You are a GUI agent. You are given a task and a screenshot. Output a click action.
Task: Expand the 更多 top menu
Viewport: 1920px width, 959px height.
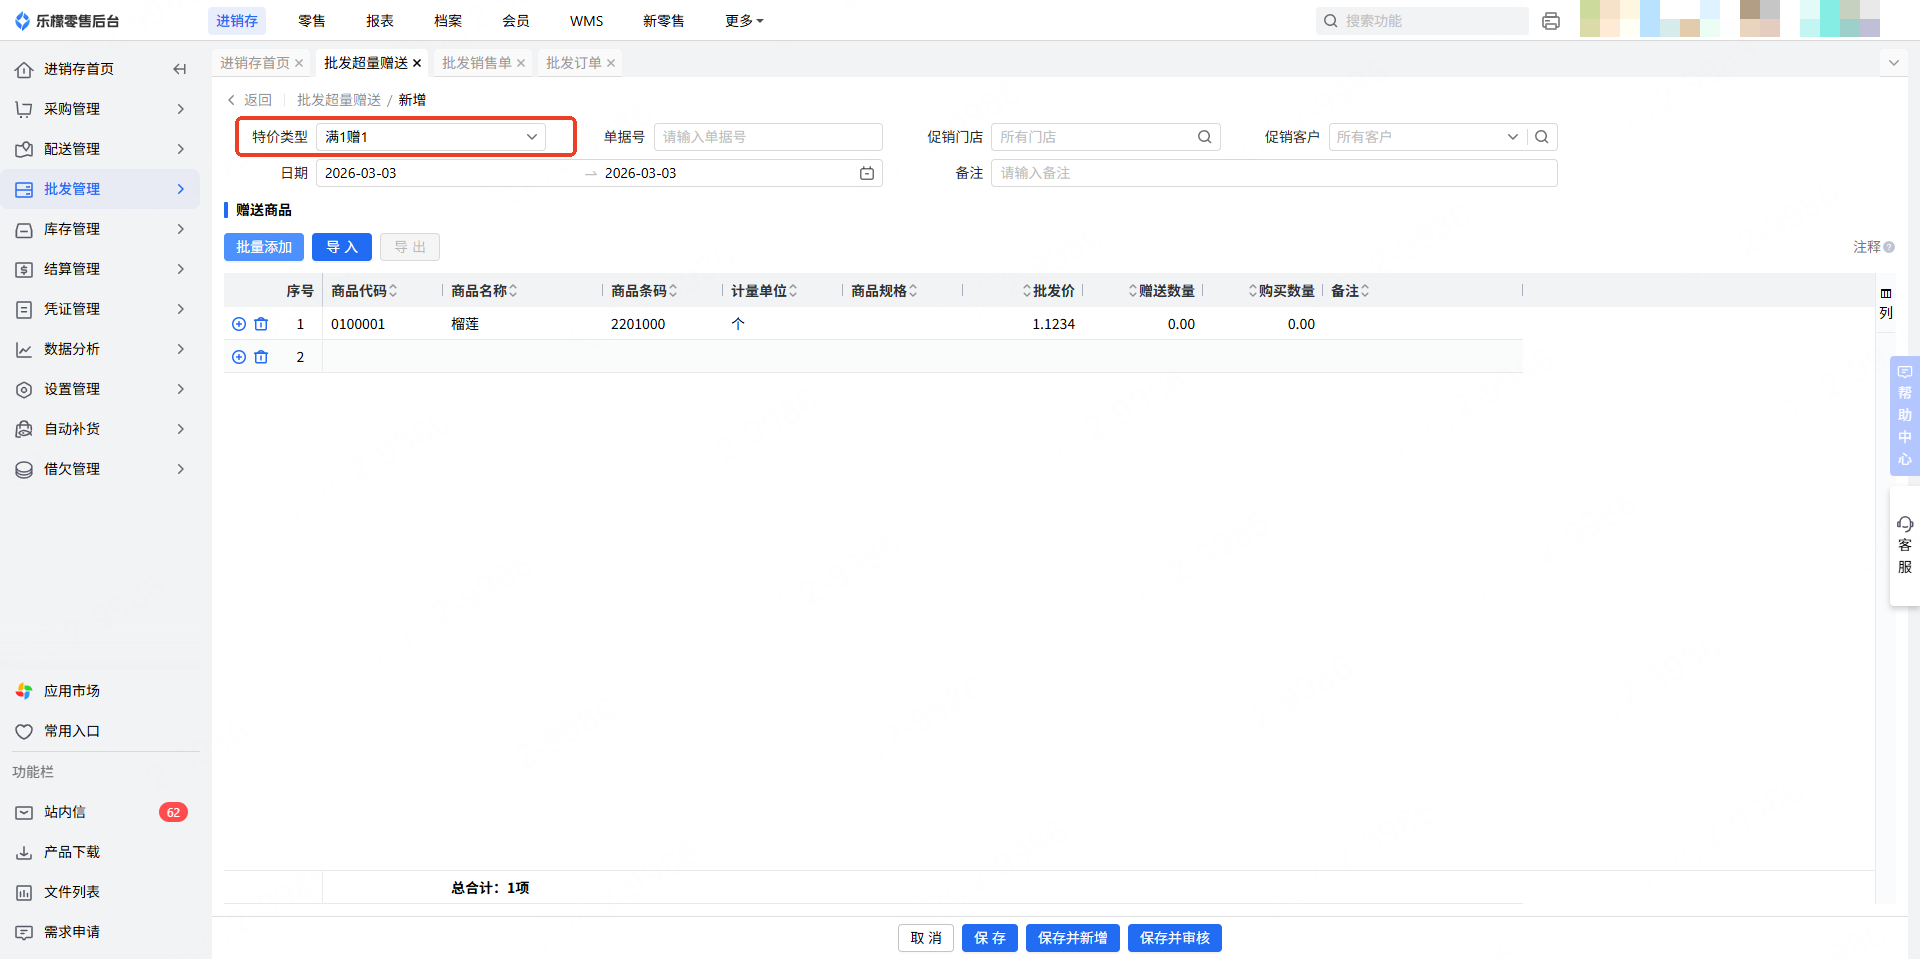tap(743, 21)
